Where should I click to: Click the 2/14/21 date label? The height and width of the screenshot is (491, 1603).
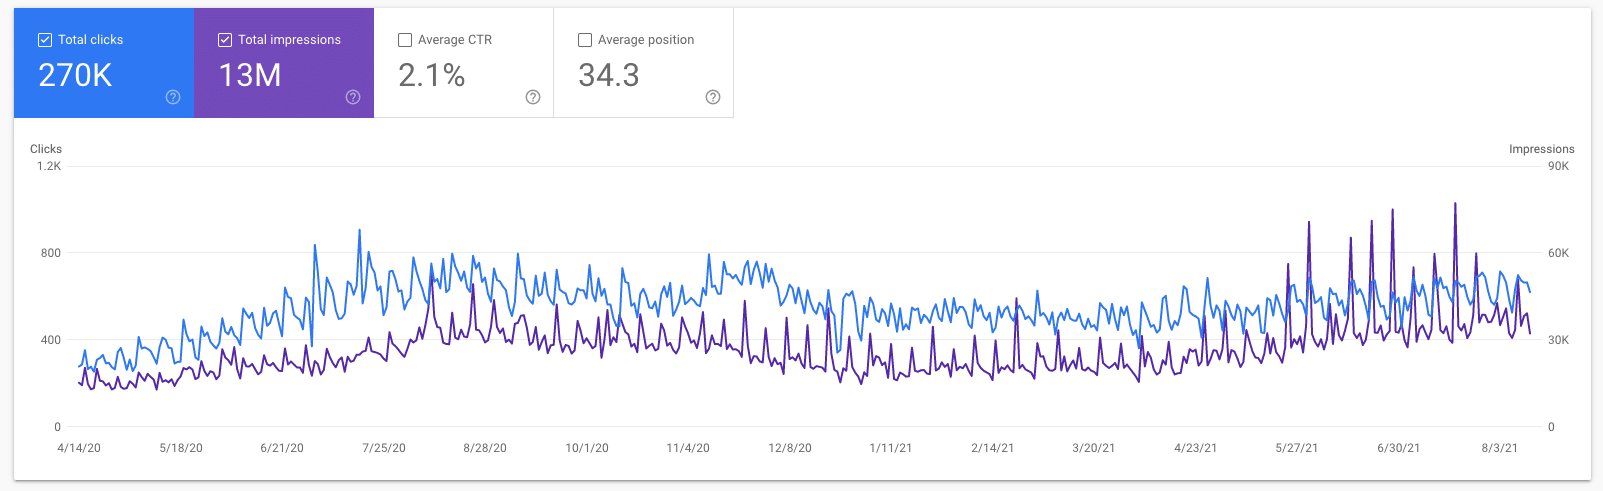click(x=993, y=448)
